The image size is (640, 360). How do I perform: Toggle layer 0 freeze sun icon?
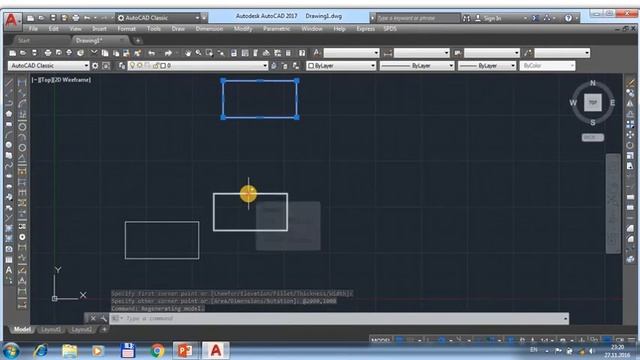140,66
